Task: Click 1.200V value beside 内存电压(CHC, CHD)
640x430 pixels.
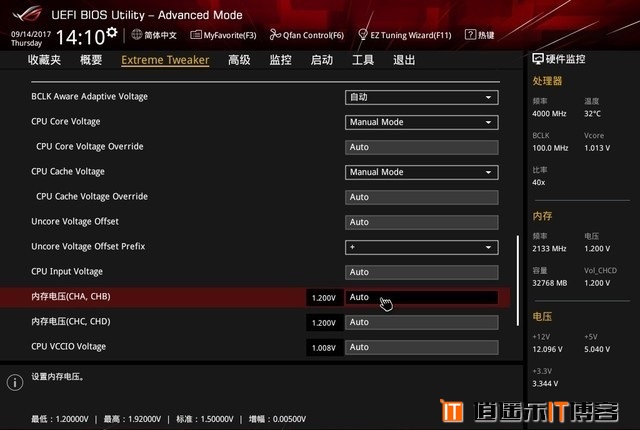Action: click(324, 323)
